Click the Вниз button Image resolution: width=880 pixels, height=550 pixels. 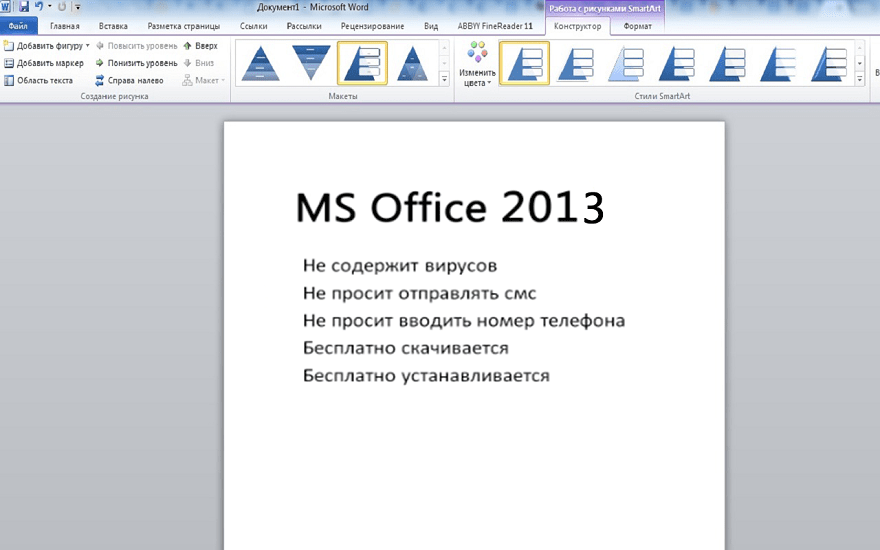pyautogui.click(x=199, y=63)
